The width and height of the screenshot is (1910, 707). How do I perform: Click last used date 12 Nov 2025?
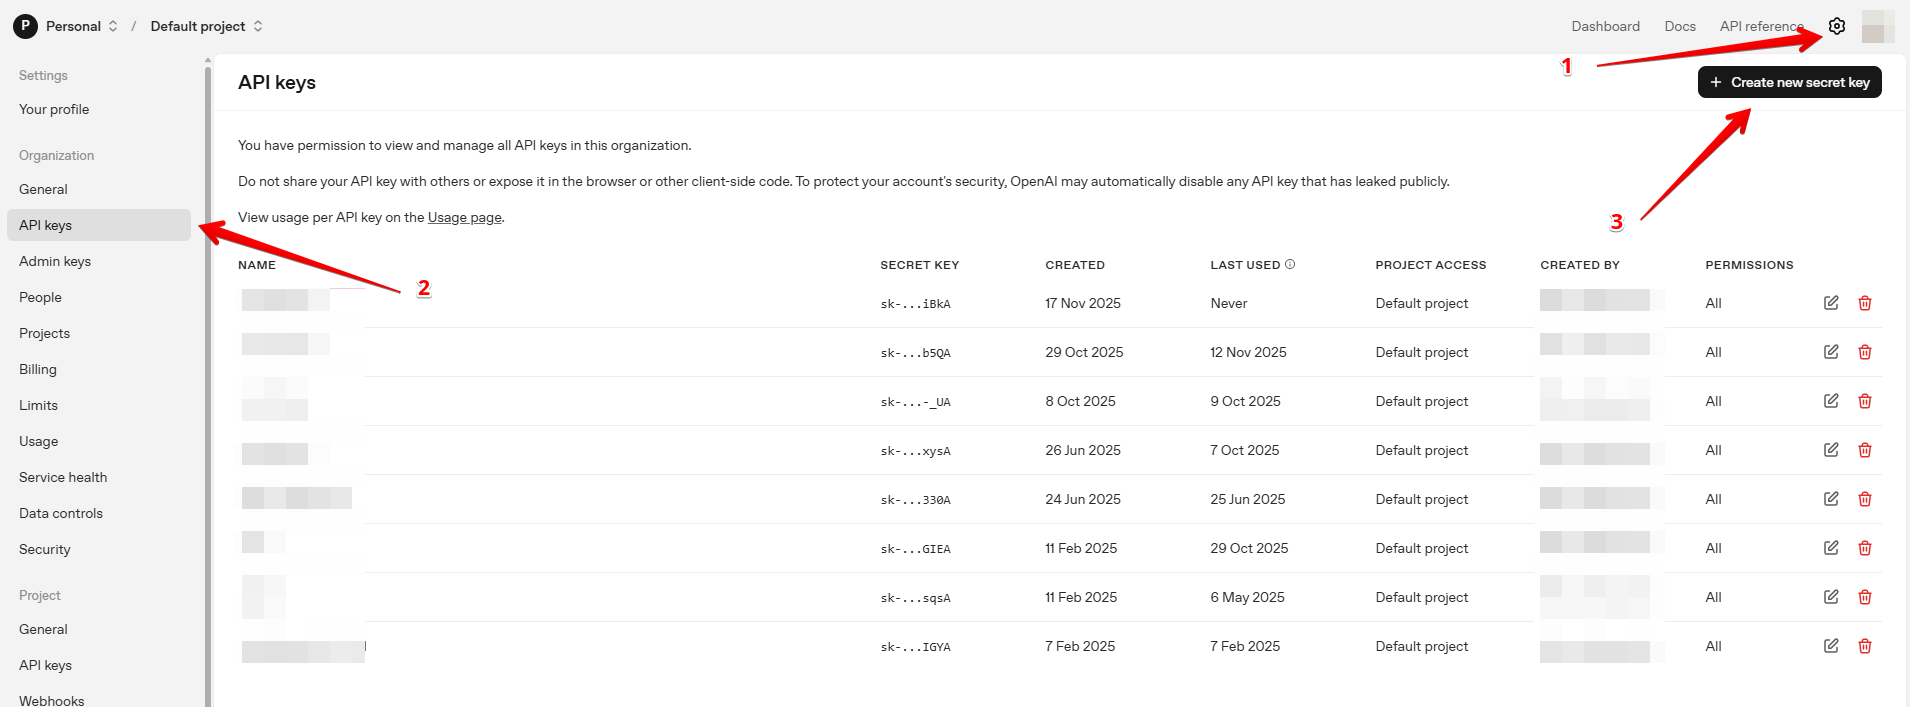pyautogui.click(x=1248, y=352)
